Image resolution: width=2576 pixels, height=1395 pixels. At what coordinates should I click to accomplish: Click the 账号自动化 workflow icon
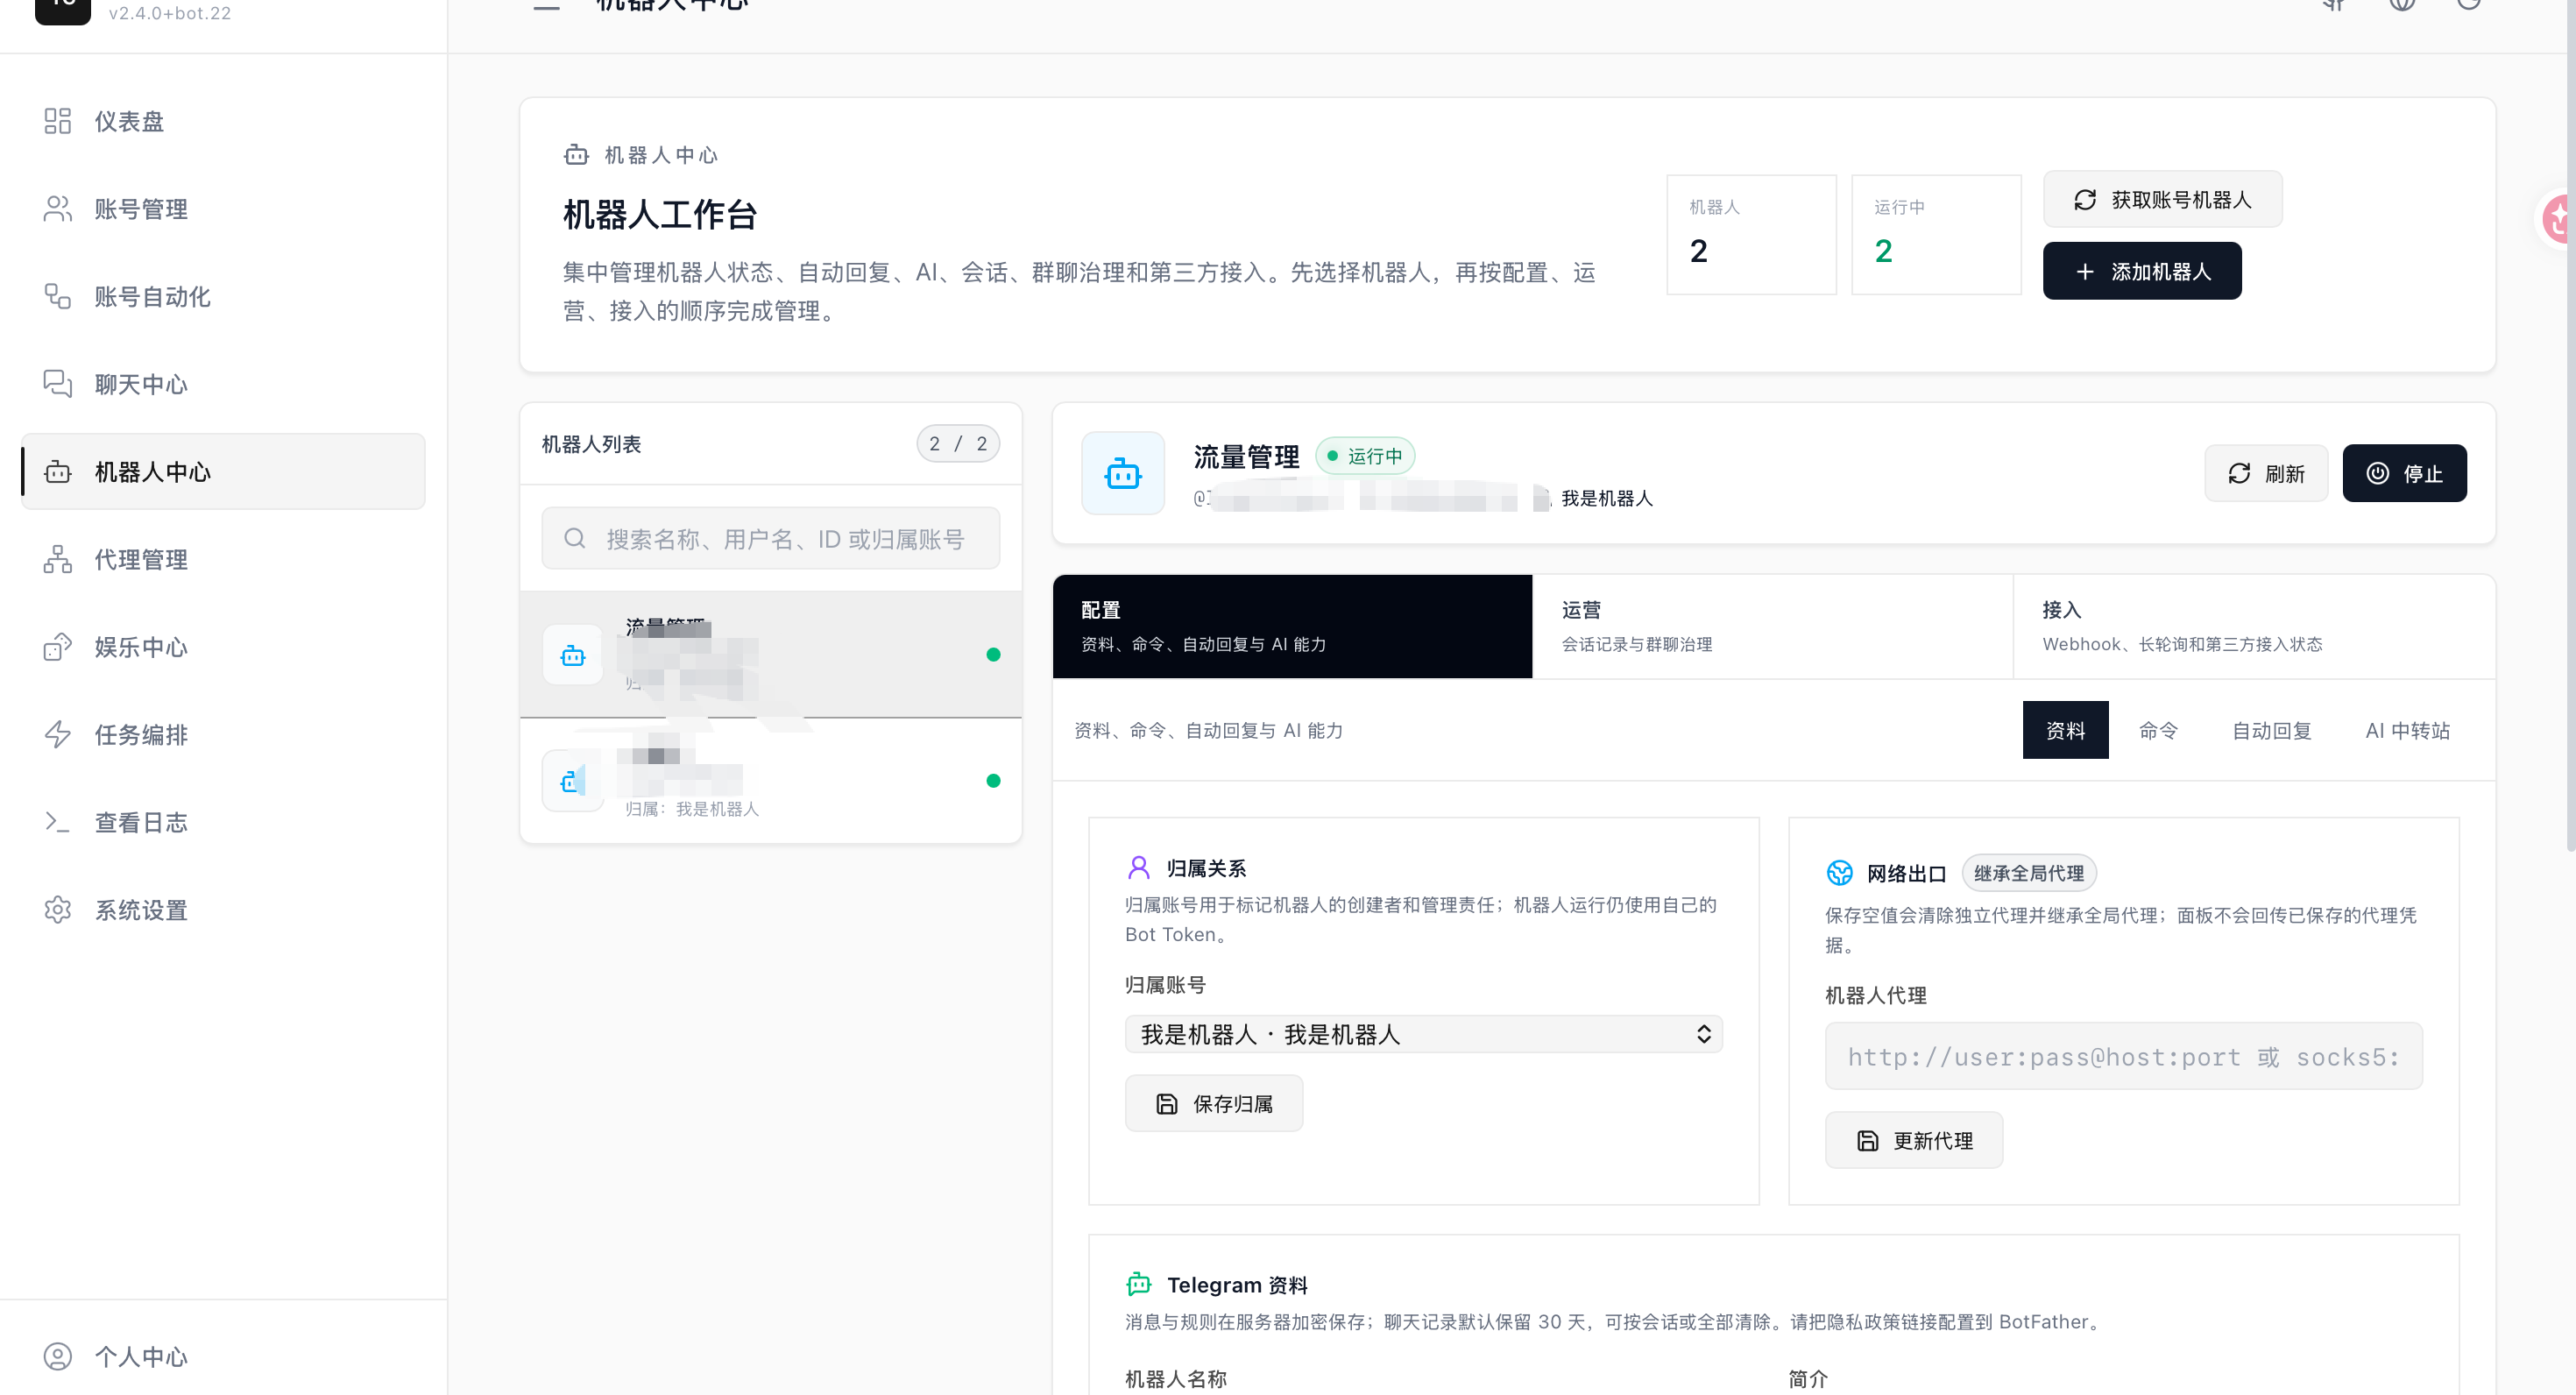pyautogui.click(x=58, y=297)
